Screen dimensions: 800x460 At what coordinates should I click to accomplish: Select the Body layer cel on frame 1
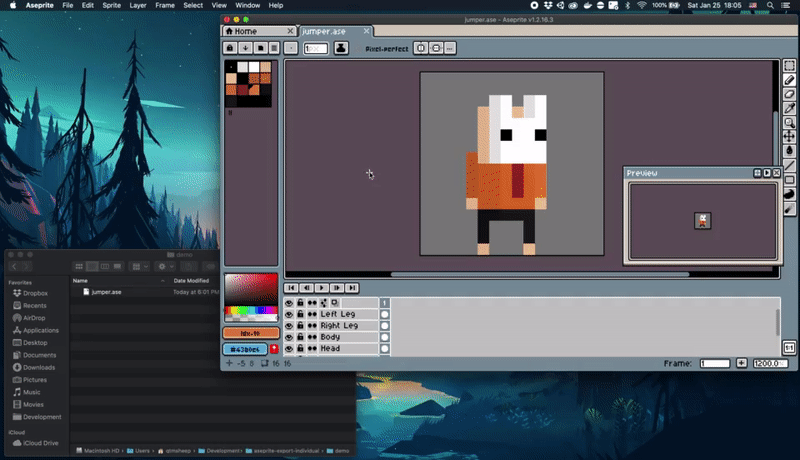385,337
